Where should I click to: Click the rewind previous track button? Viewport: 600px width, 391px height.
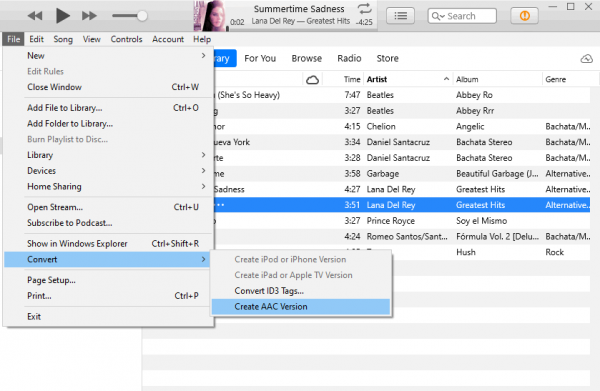(x=35, y=16)
